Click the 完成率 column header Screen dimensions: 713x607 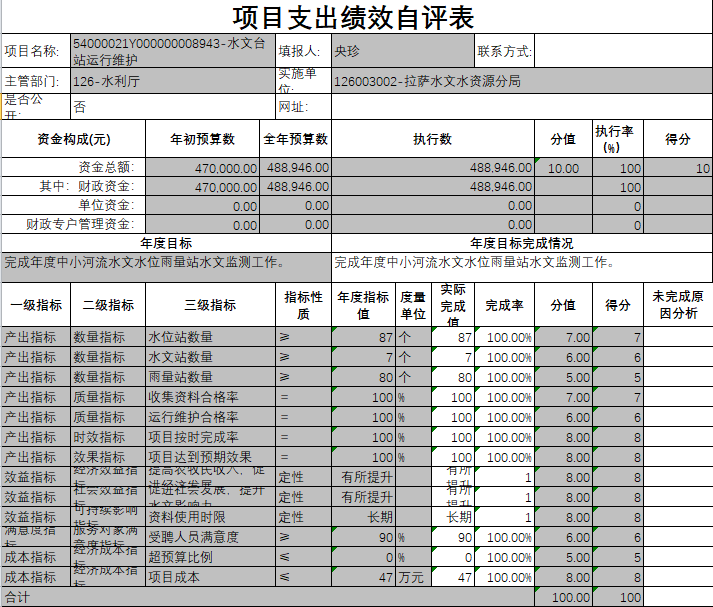(x=505, y=305)
